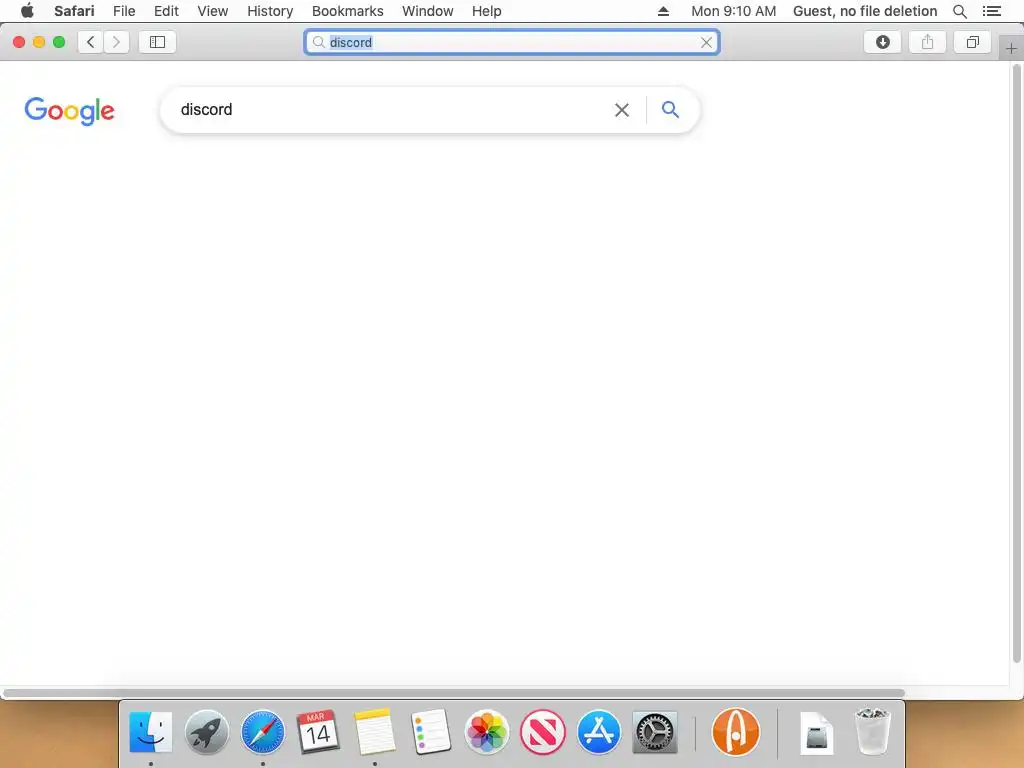Image resolution: width=1024 pixels, height=768 pixels.
Task: Open the Apple menu
Action: (x=27, y=11)
